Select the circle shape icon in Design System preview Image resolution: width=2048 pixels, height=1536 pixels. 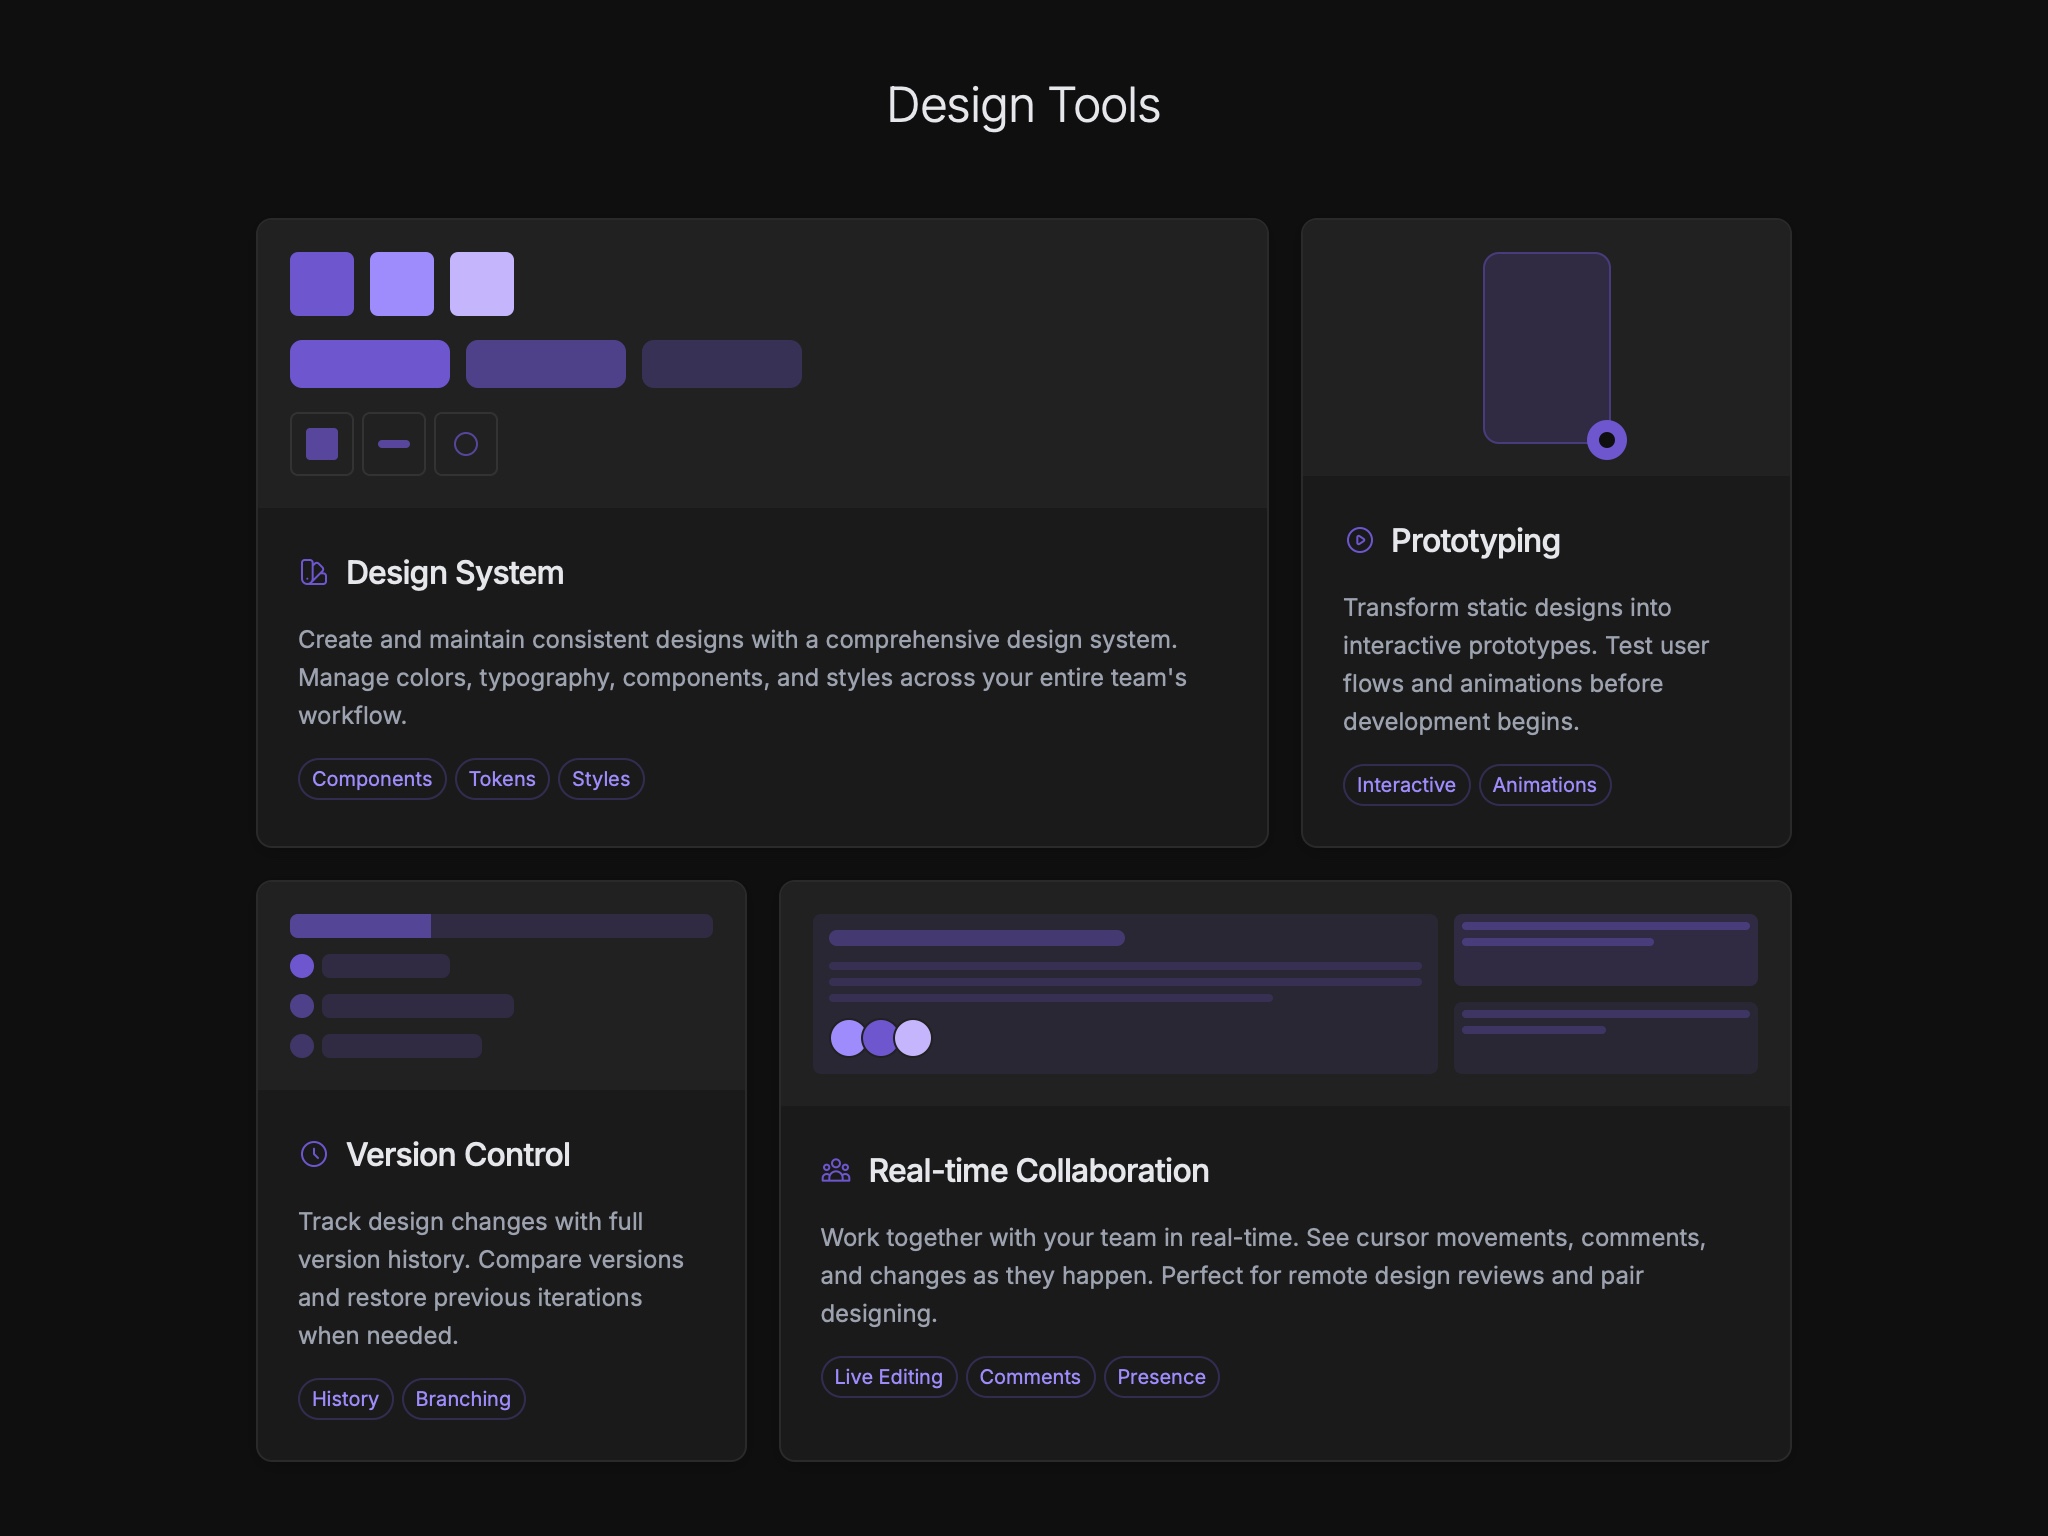[x=465, y=443]
